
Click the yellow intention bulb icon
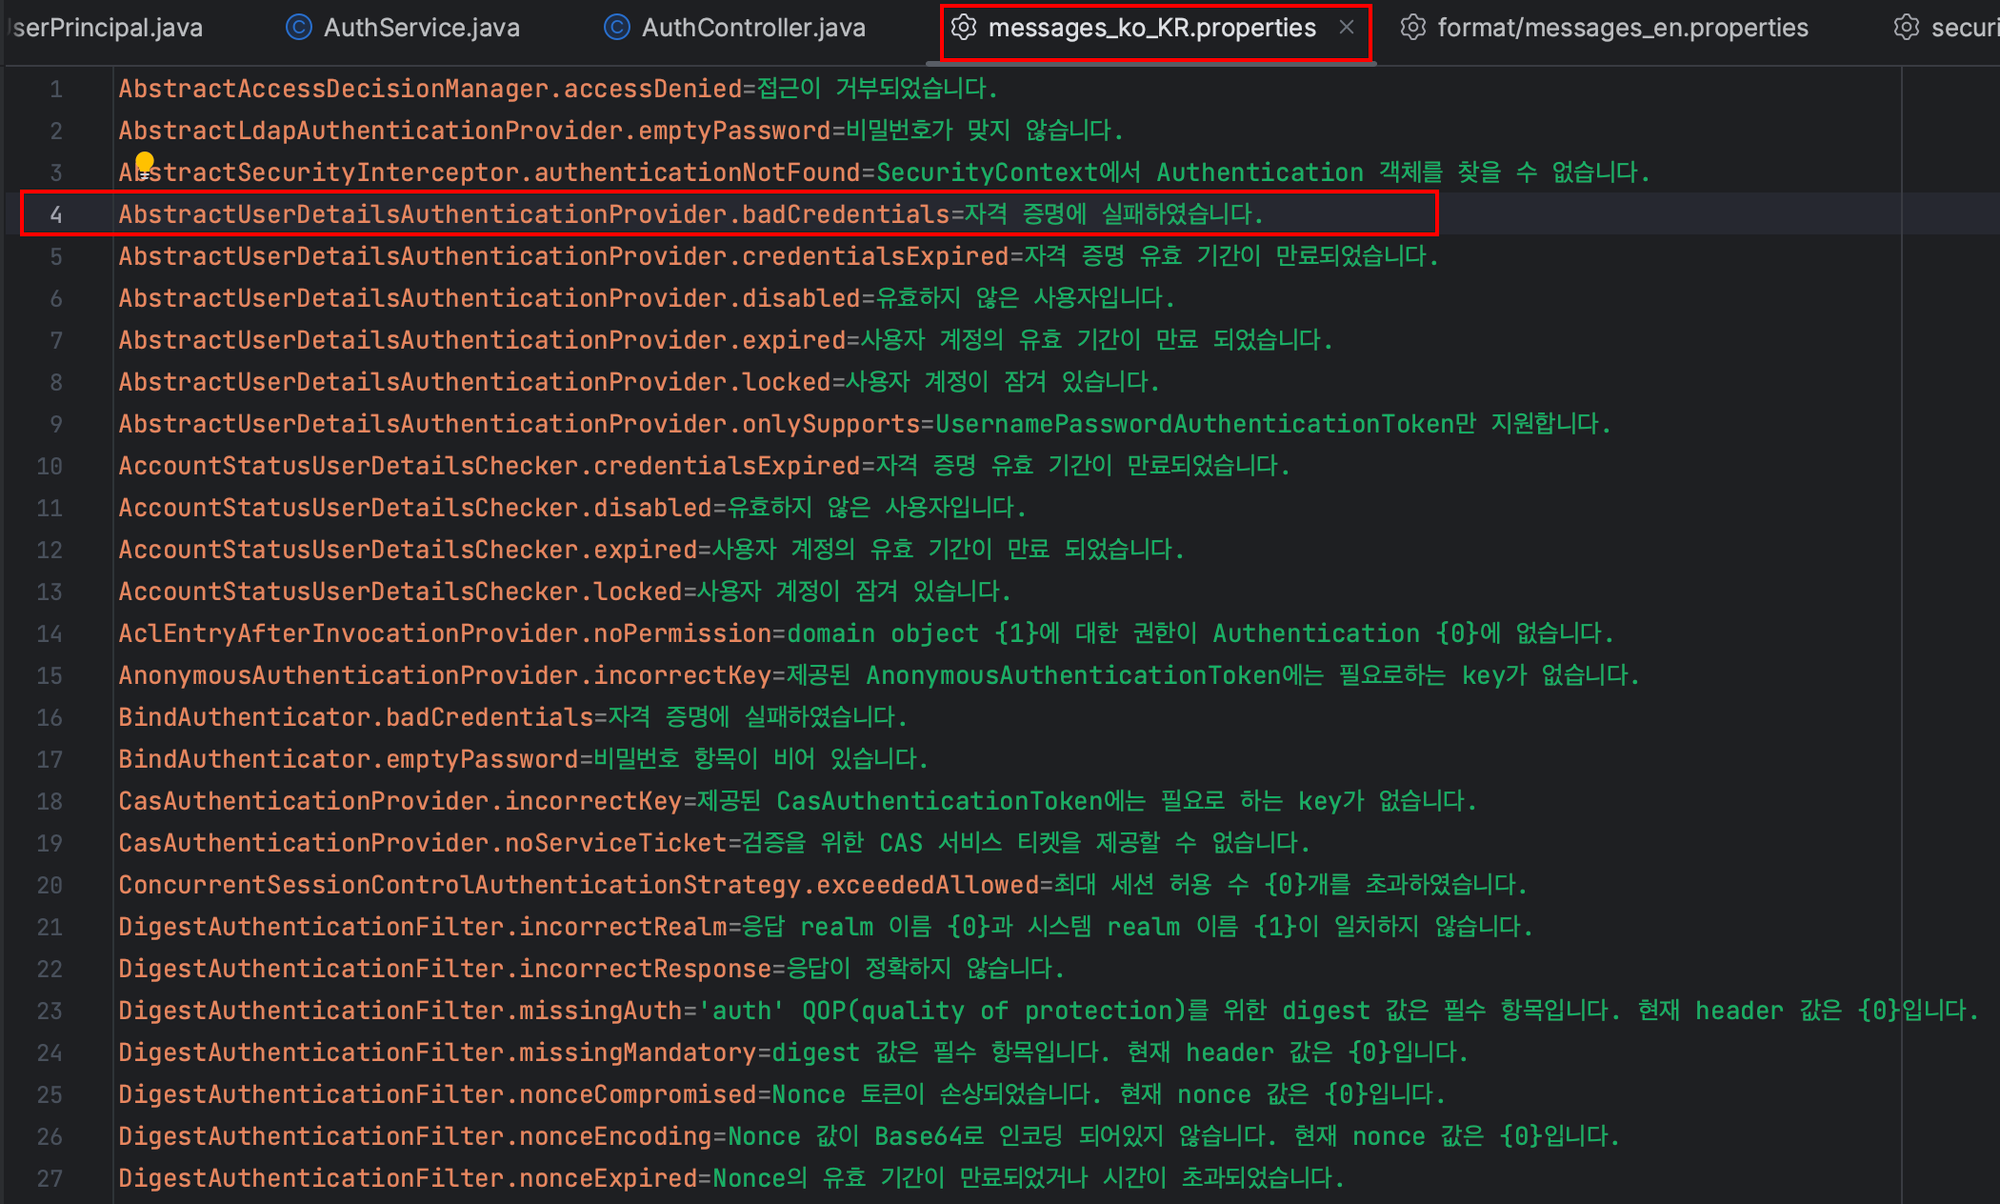coord(145,162)
